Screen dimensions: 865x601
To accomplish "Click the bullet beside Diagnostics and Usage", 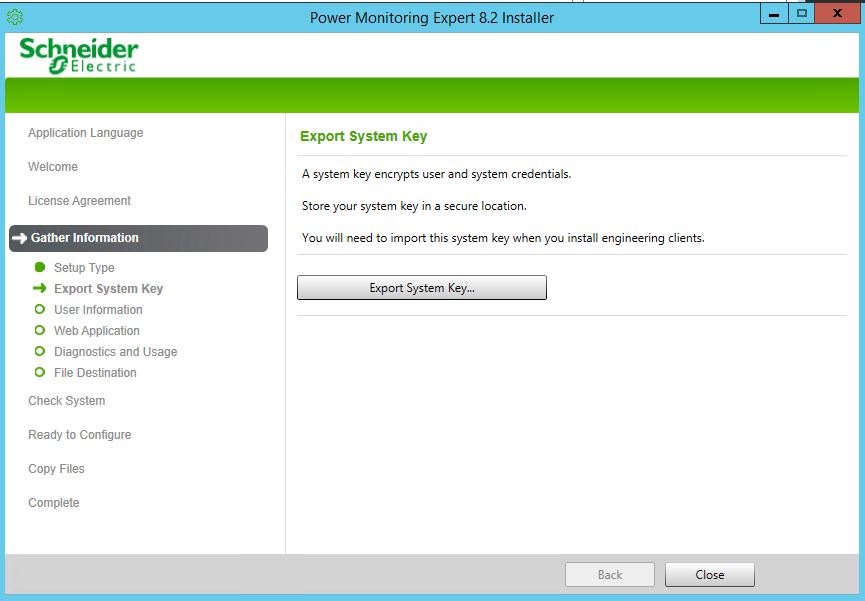I will pyautogui.click(x=40, y=352).
